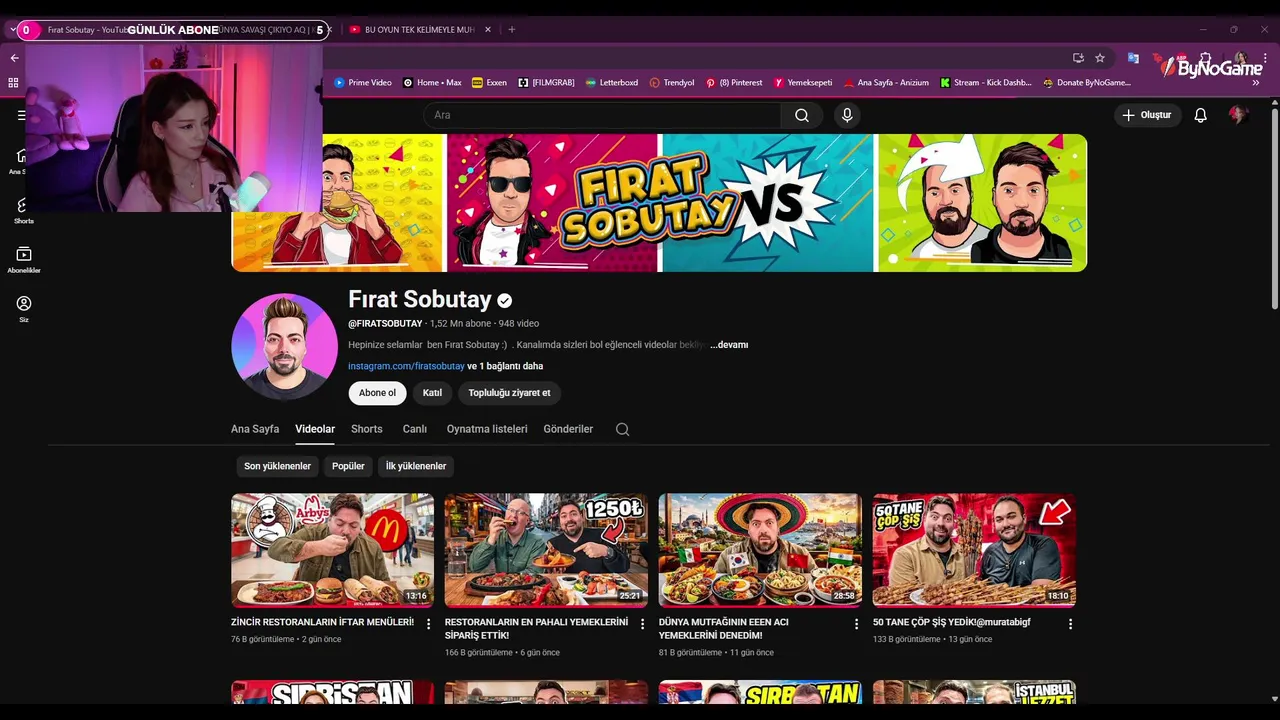Open the tab search dropdown arrow
This screenshot has height=720, width=1280.
pos(14,30)
